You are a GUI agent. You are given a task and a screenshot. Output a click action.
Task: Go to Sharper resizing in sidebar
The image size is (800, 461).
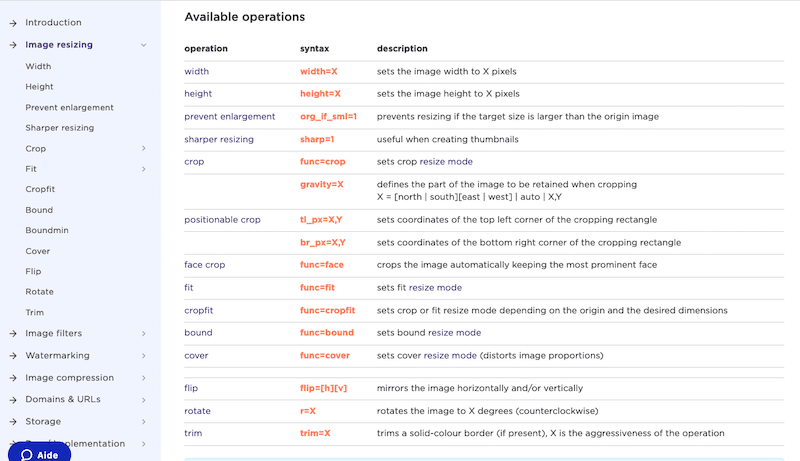[60, 128]
